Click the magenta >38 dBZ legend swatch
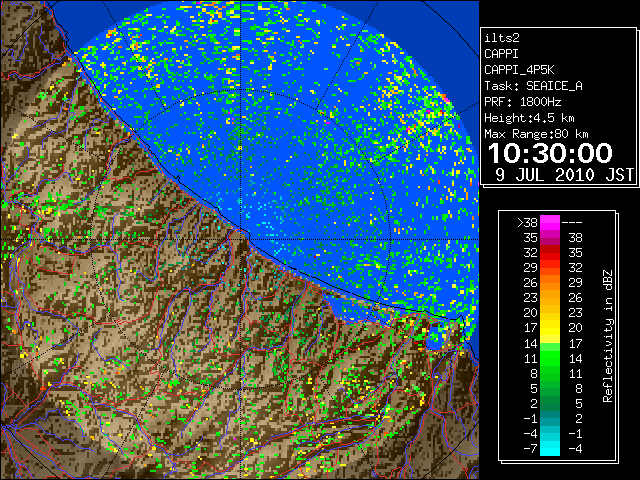The width and height of the screenshot is (640, 480). tap(550, 222)
